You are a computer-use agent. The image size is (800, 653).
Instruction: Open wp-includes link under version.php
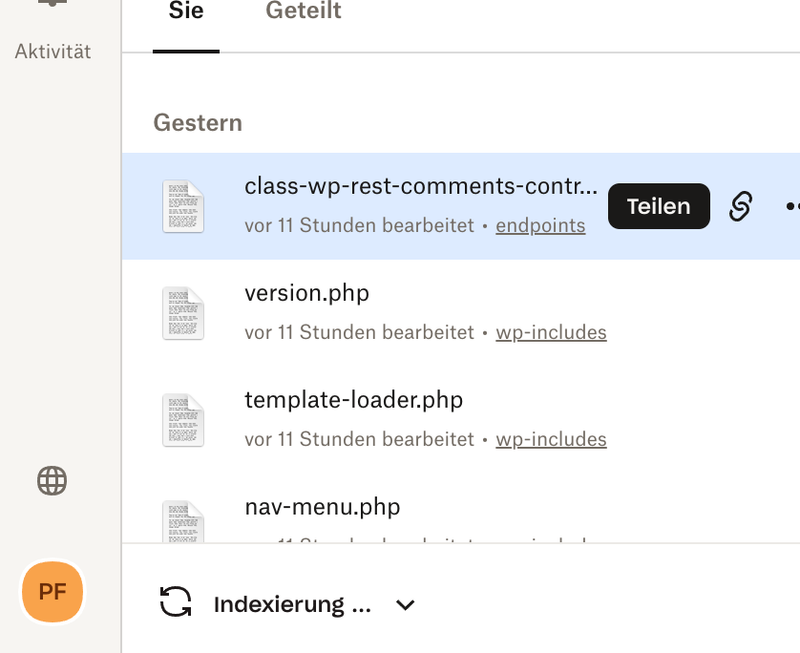551,333
